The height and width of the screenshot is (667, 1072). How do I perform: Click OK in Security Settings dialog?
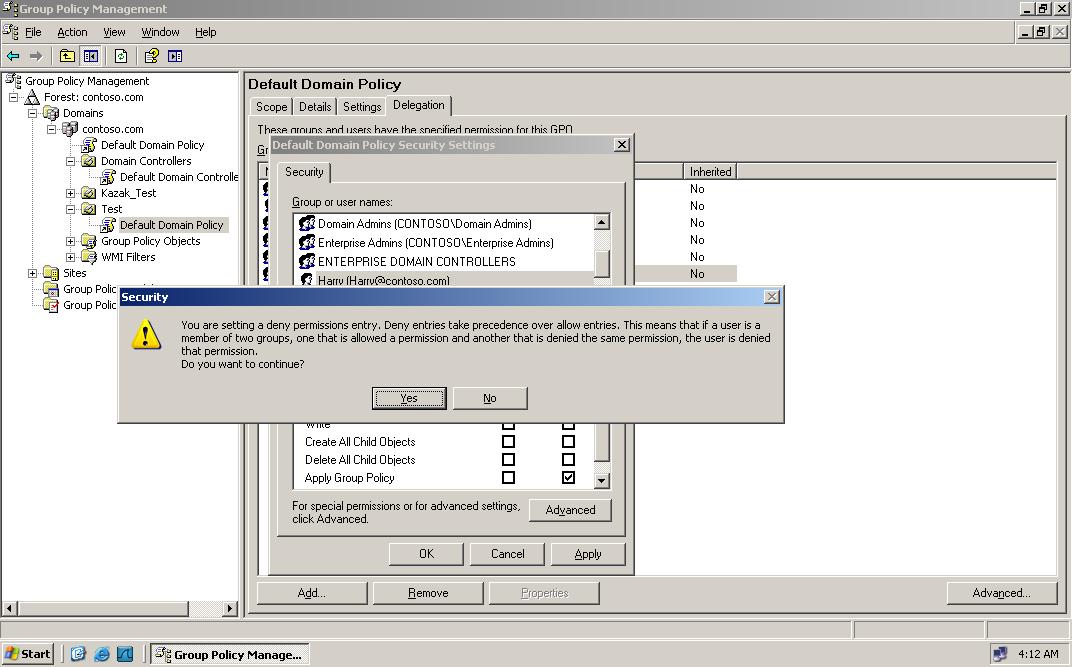click(x=426, y=554)
